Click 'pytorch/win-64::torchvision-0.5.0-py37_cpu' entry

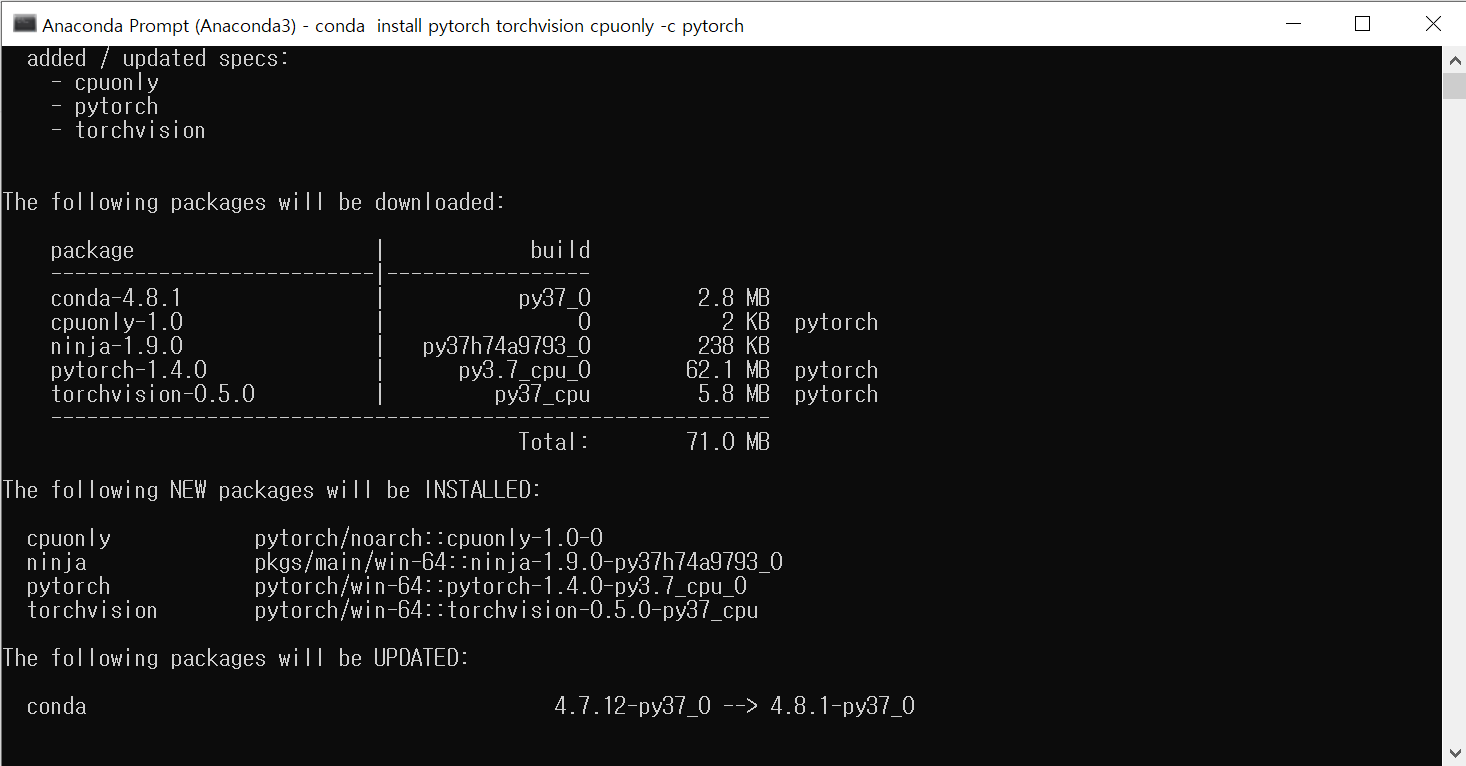click(x=507, y=611)
